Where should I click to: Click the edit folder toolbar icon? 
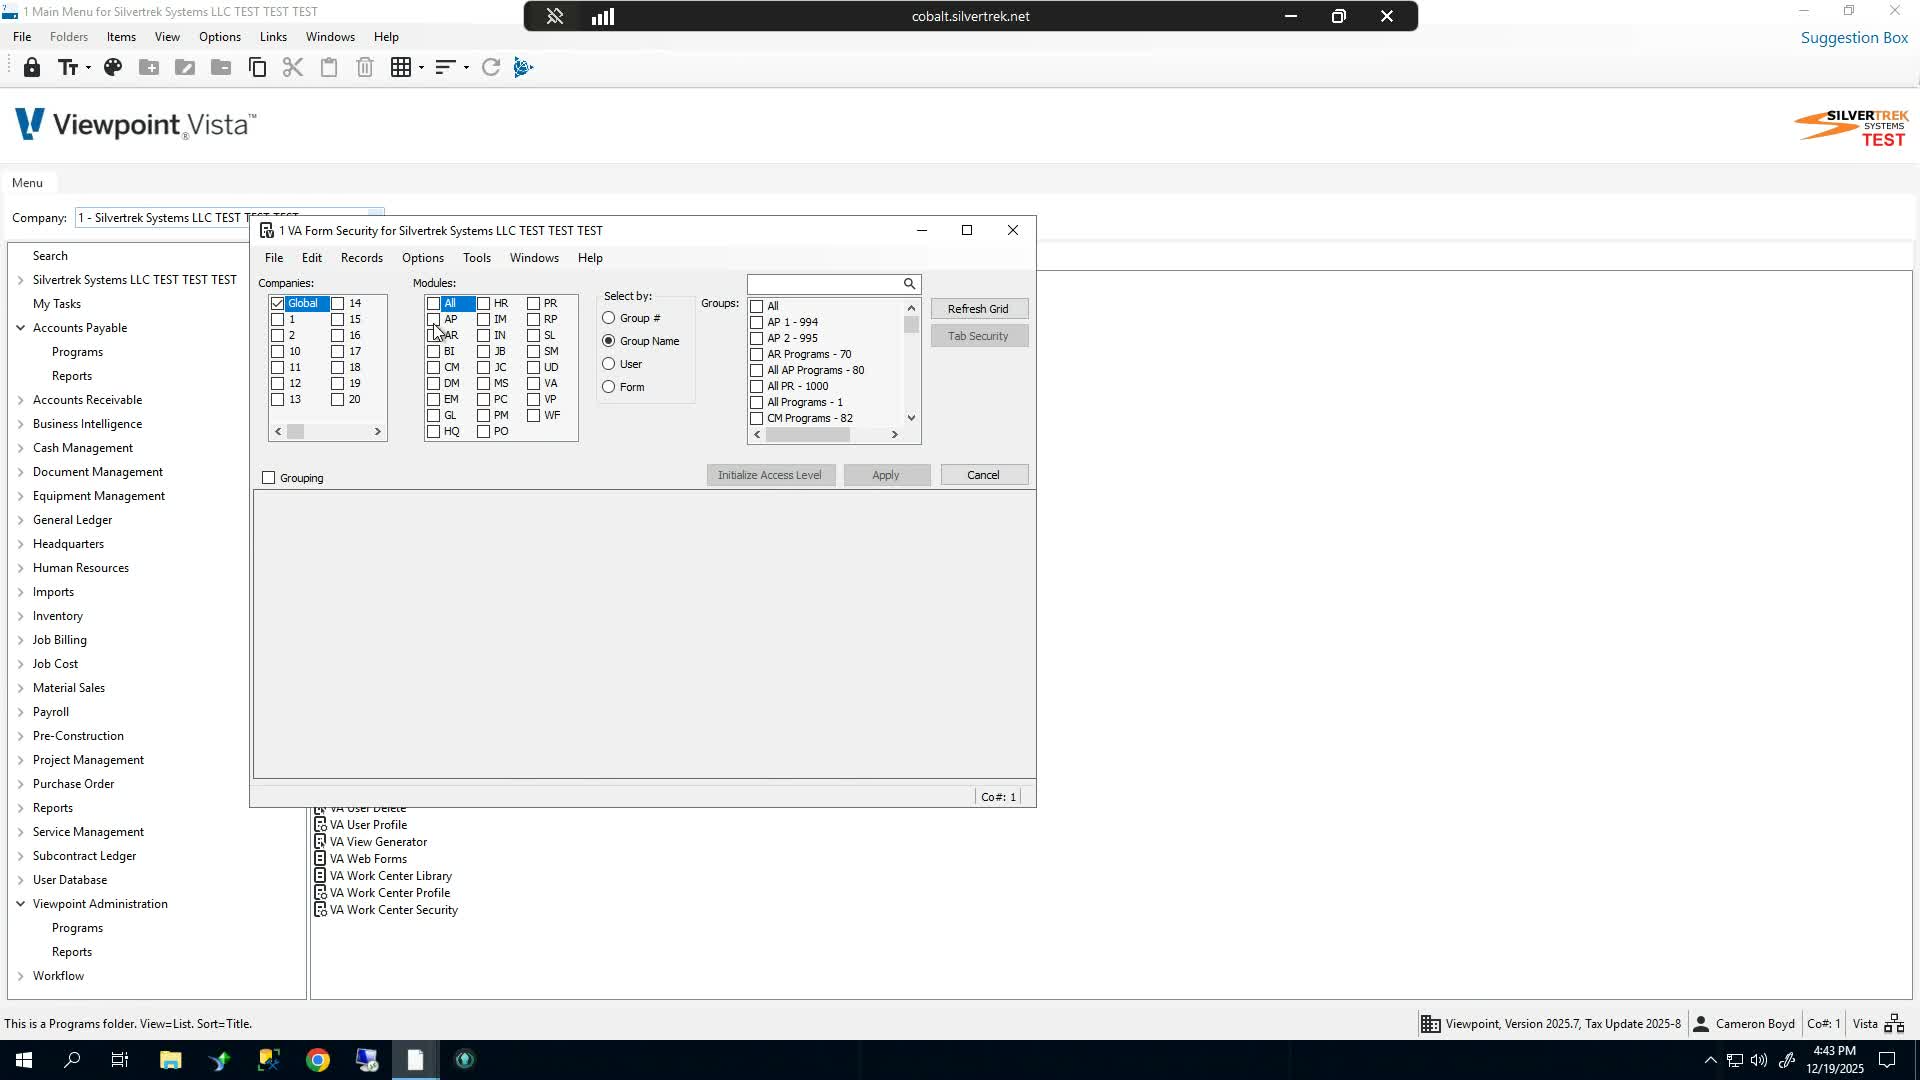185,67
